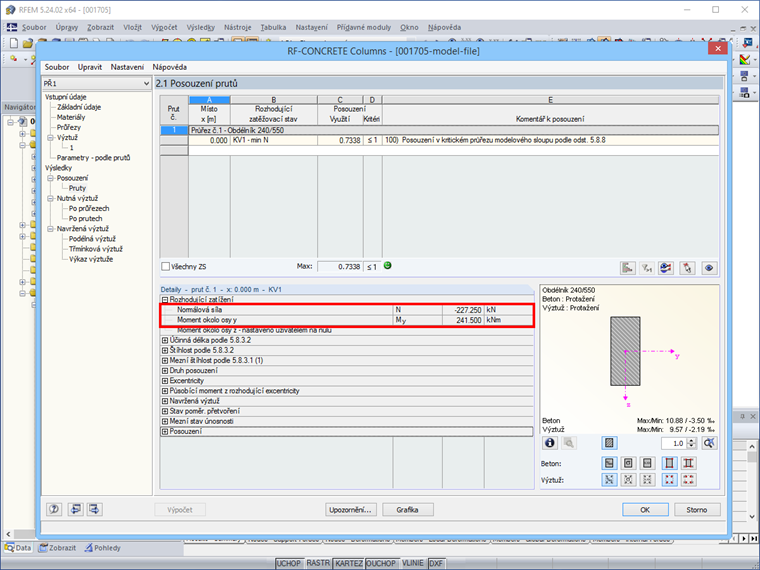Click the section info icon below the cross-section view

coord(550,443)
